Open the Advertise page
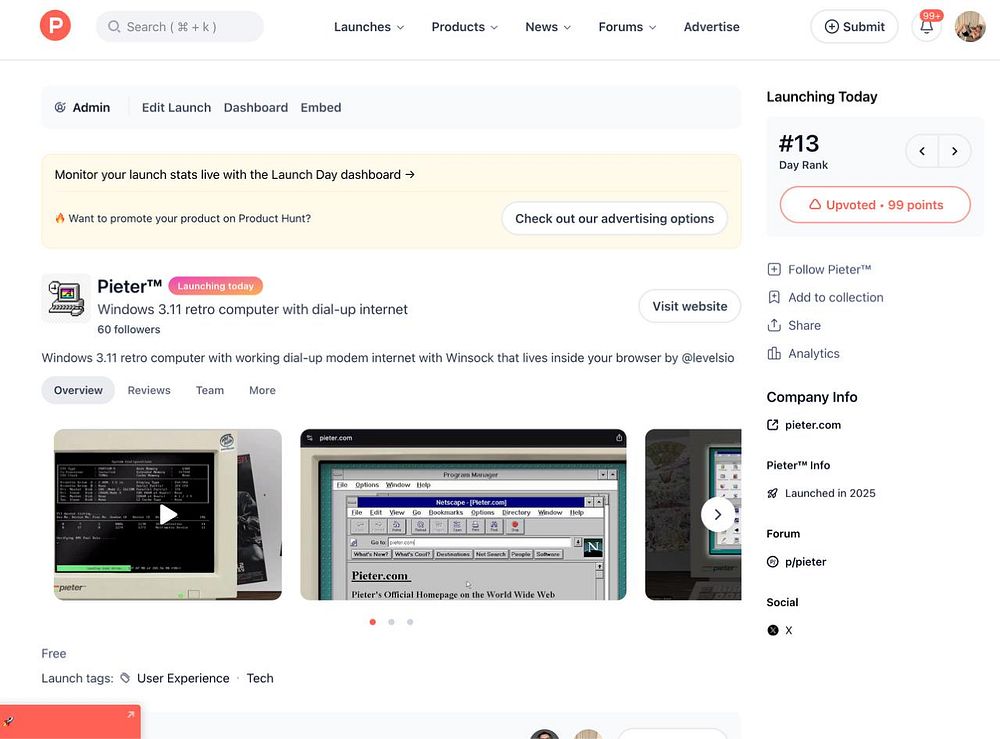The height and width of the screenshot is (739, 1000). (x=712, y=27)
